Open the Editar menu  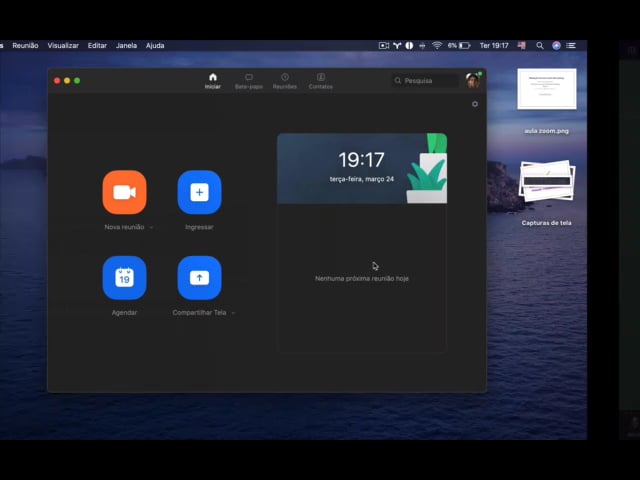[97, 46]
